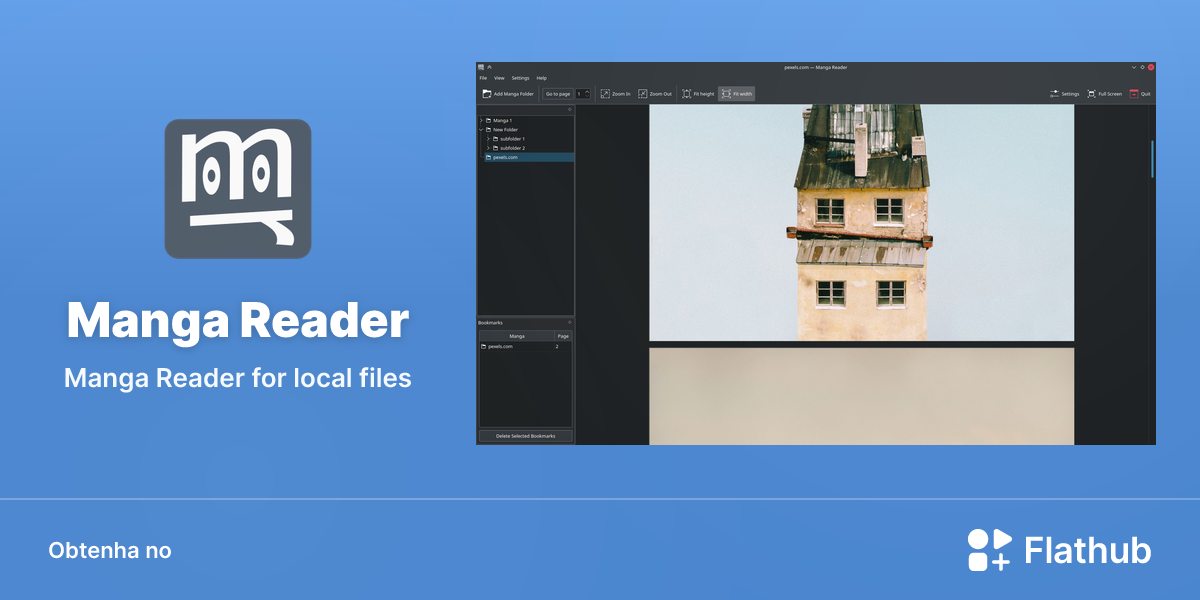Click the Full Screen toolbar icon

(x=1092, y=94)
